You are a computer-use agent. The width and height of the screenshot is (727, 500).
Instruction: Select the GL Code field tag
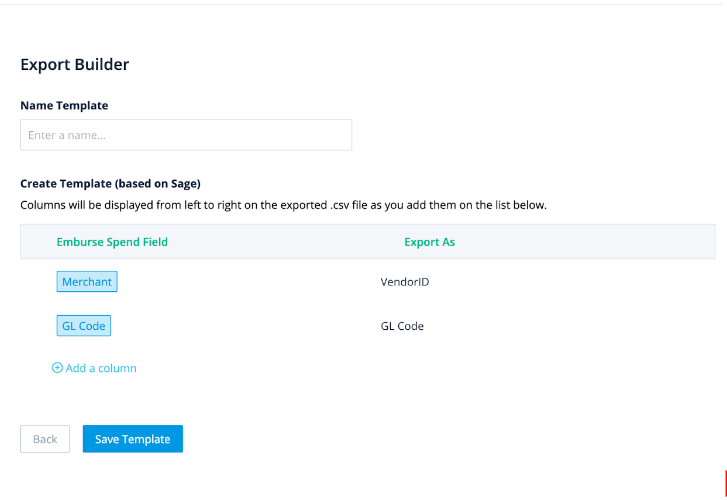[x=83, y=326]
